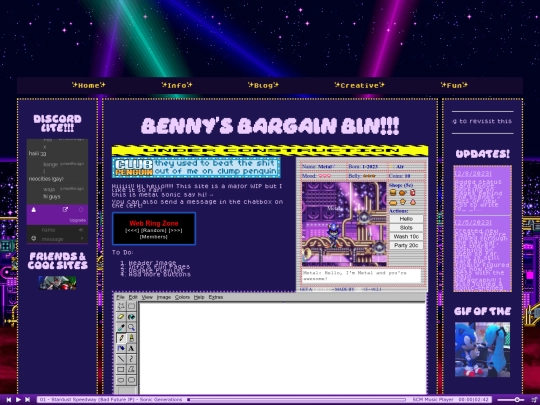Open the Colors menu in paint app
540x405 pixels.
(x=182, y=297)
